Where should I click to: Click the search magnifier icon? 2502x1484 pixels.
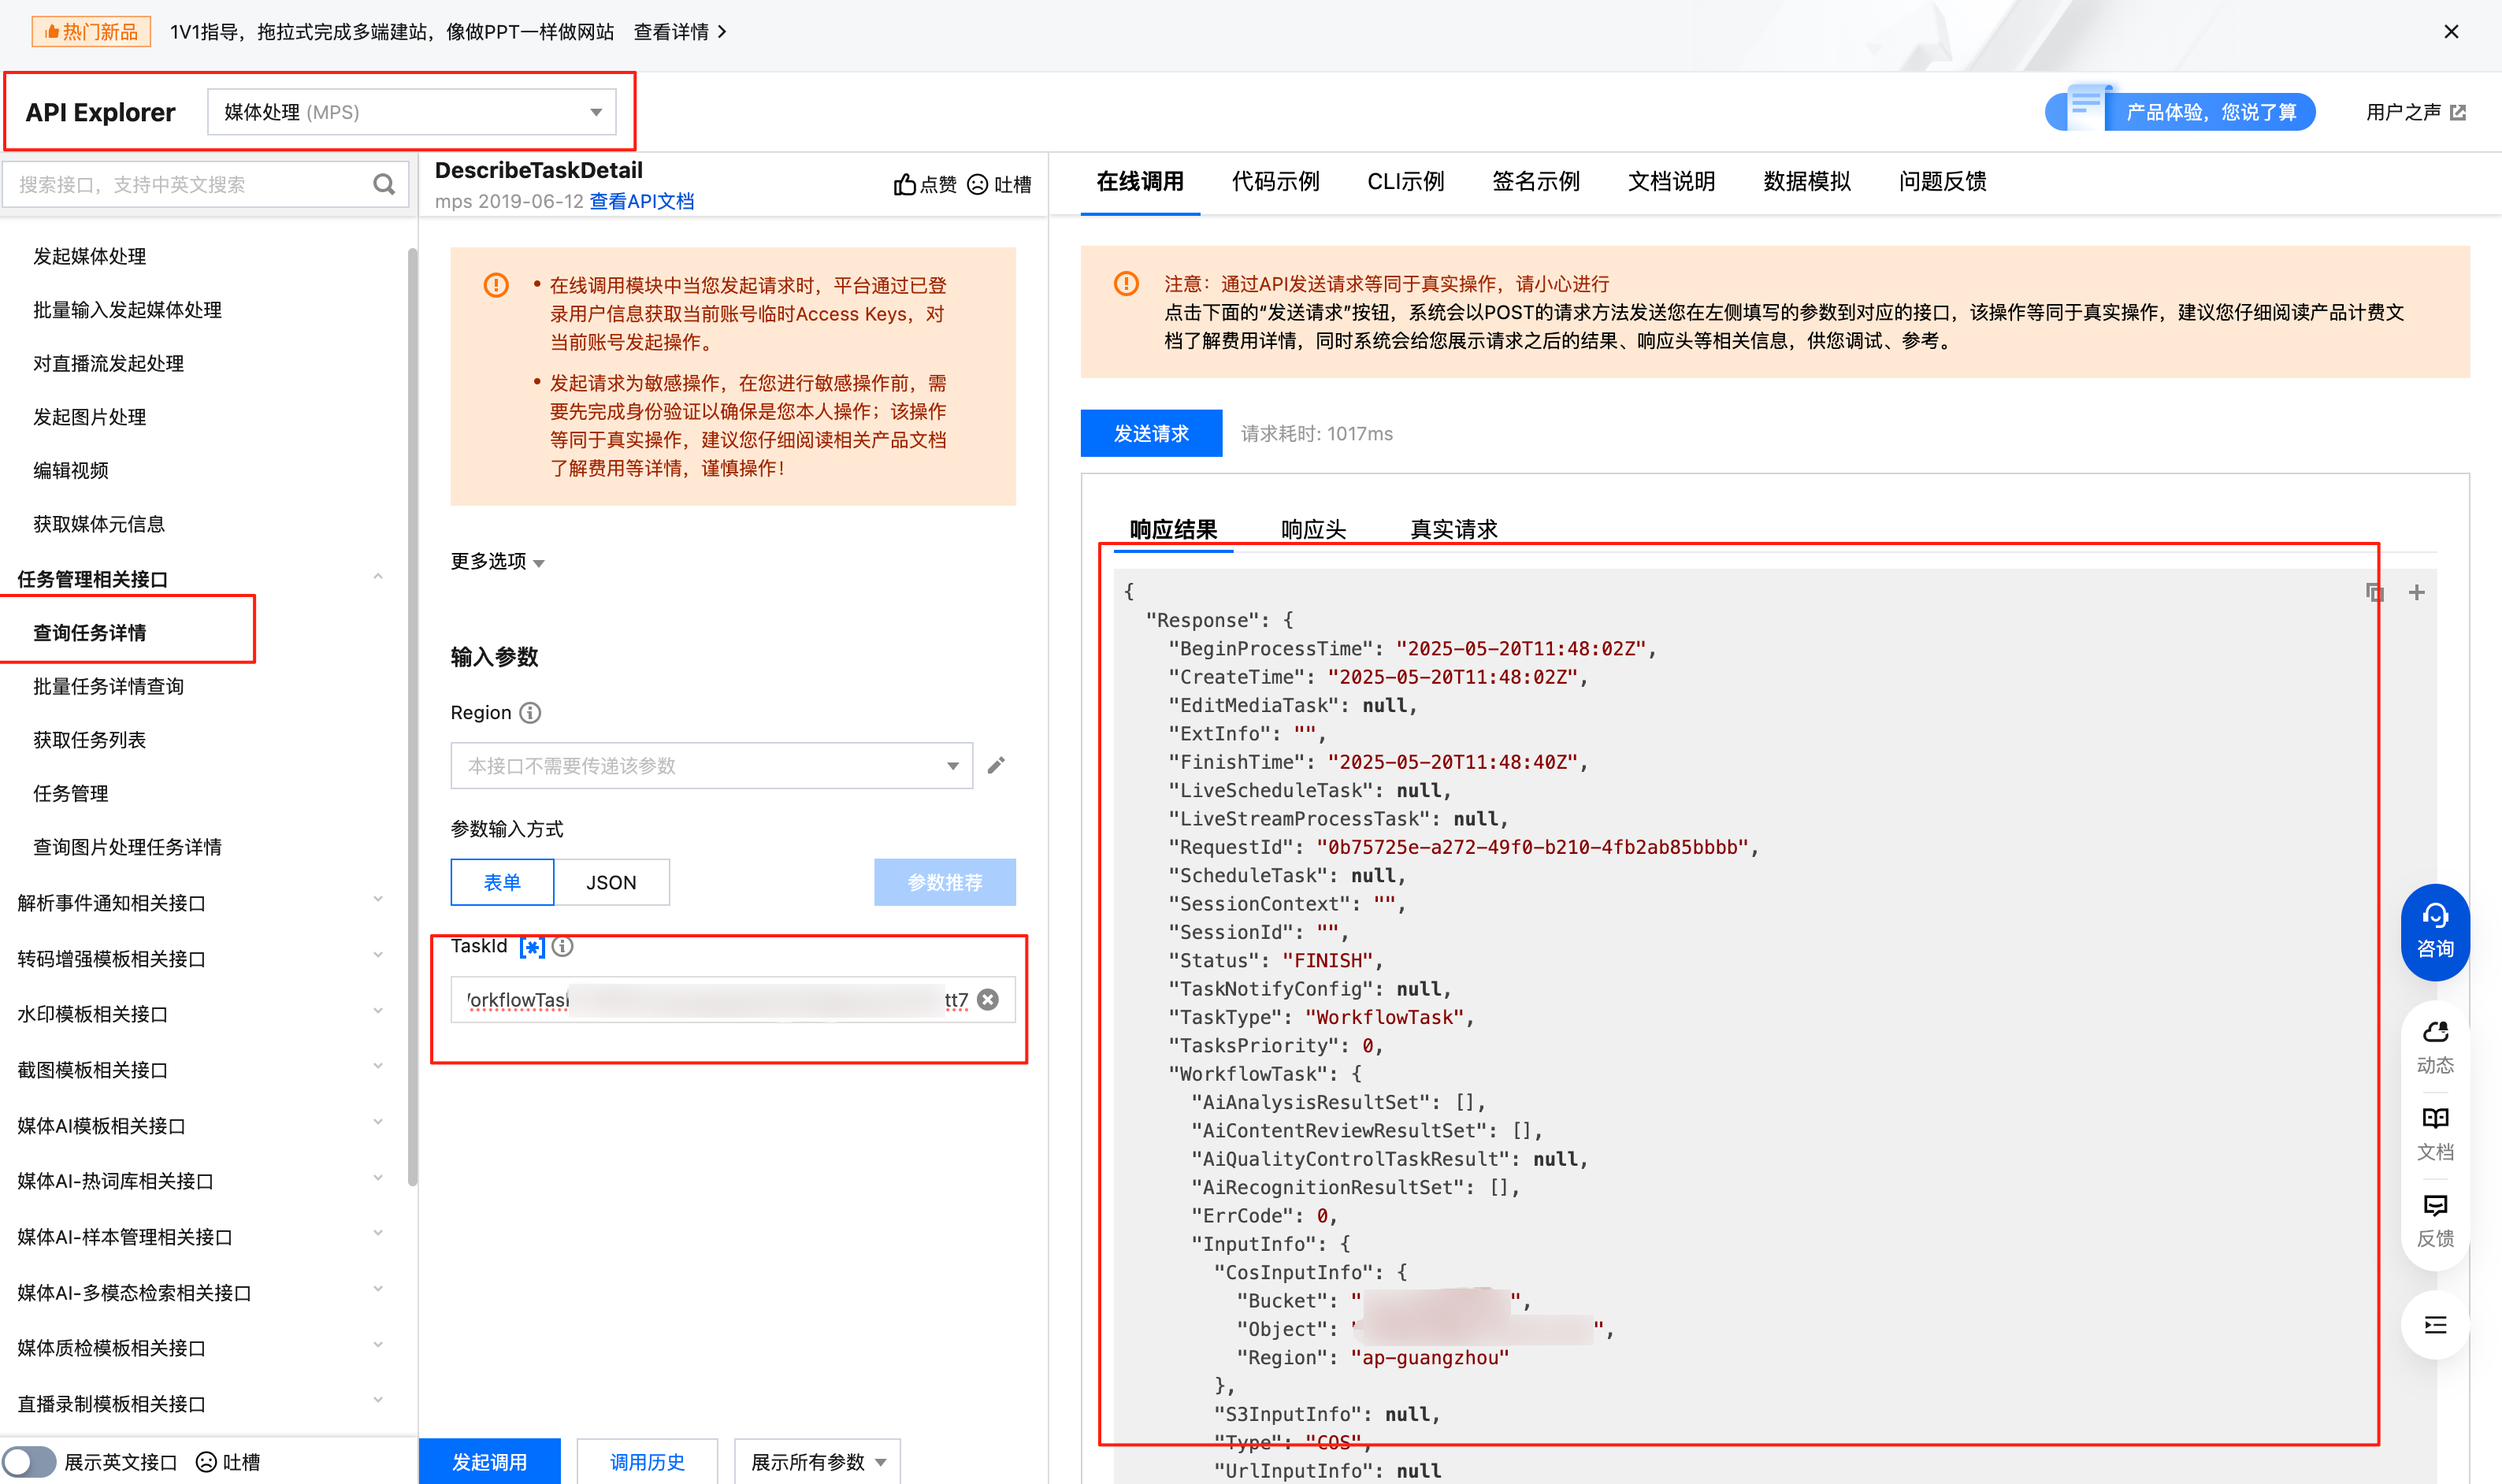click(383, 184)
